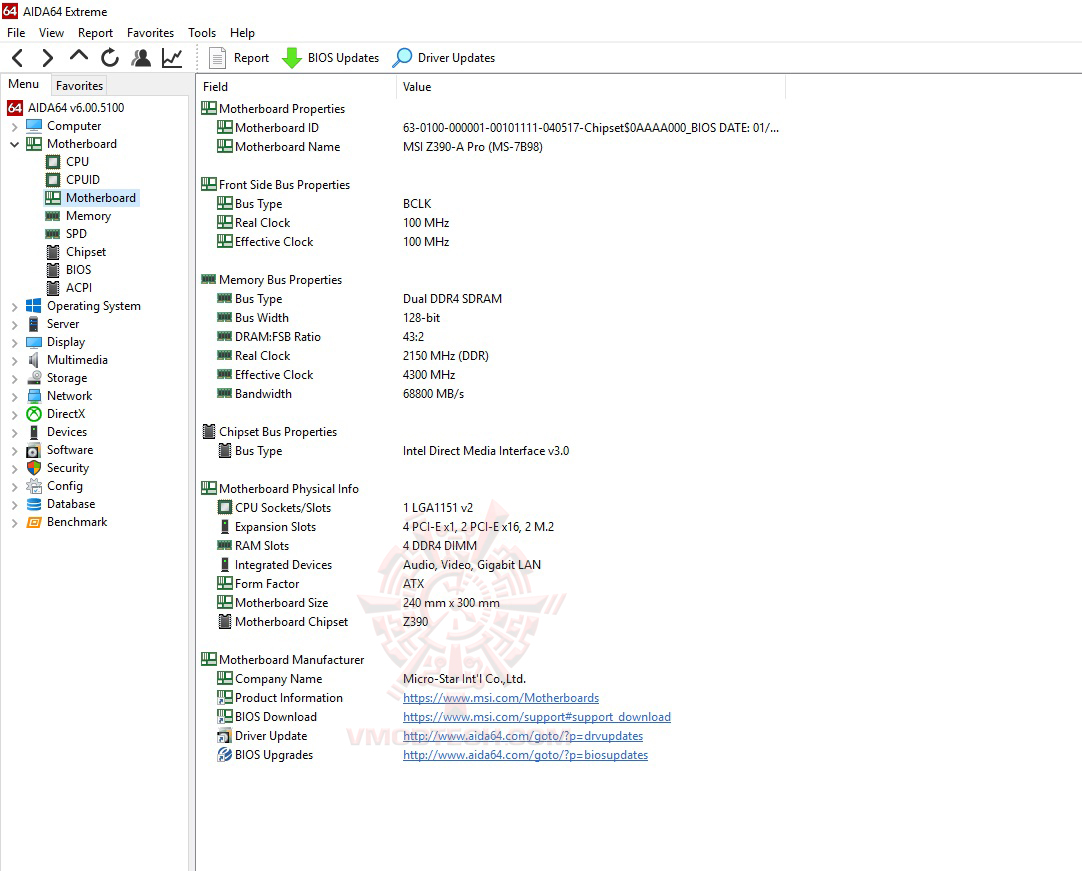Expand the Devices node
This screenshot has width=1082, height=871.
[14, 432]
